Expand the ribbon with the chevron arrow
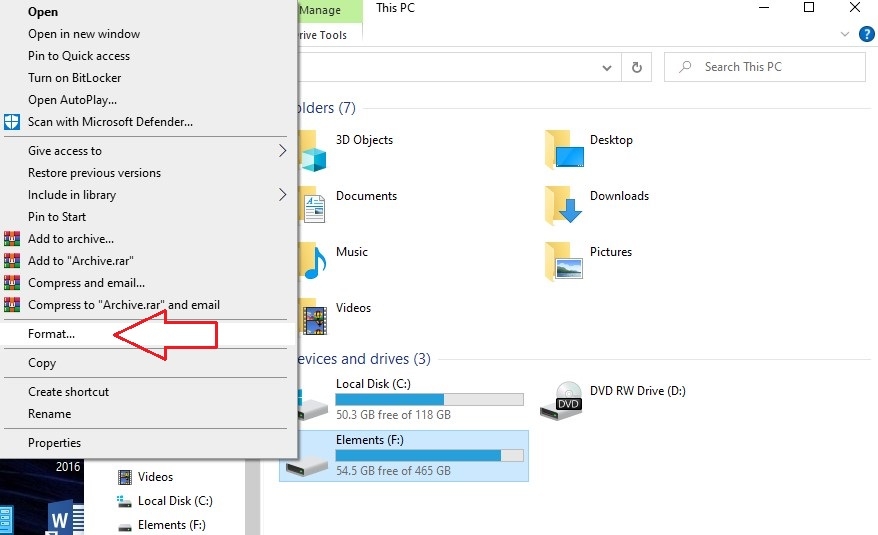Image resolution: width=878 pixels, height=535 pixels. [845, 34]
